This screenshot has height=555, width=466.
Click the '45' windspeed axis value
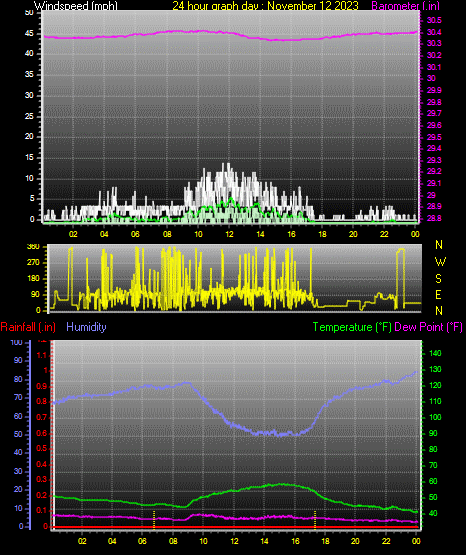pyautogui.click(x=29, y=34)
